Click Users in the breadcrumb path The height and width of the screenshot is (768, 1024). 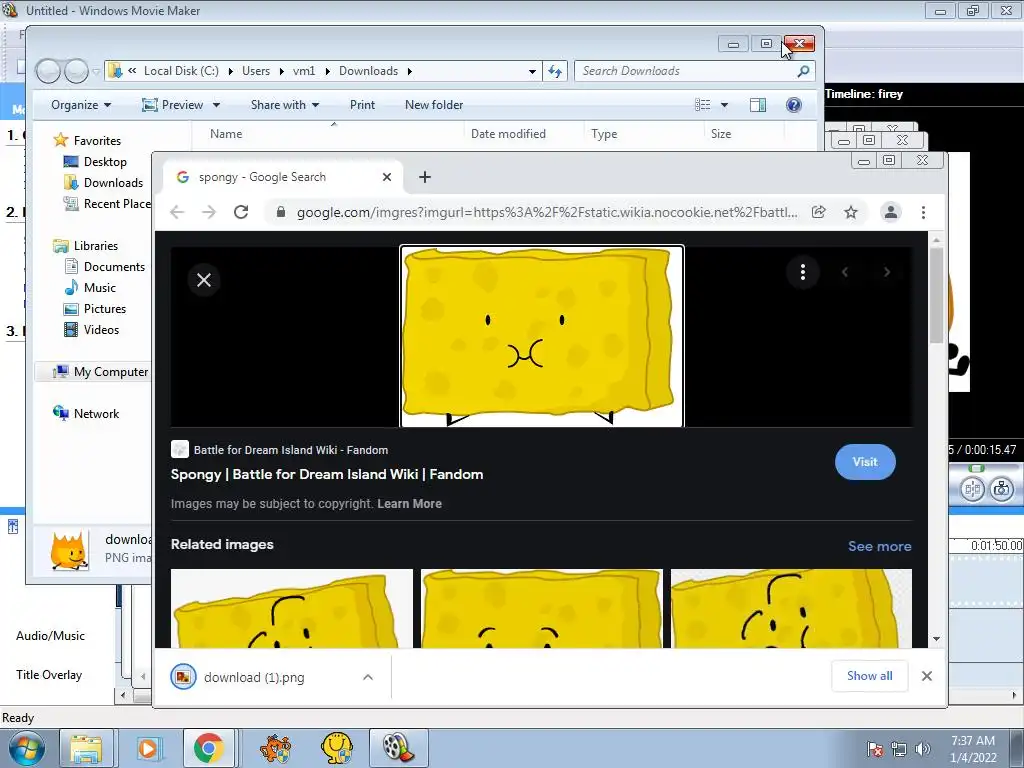pyautogui.click(x=255, y=71)
